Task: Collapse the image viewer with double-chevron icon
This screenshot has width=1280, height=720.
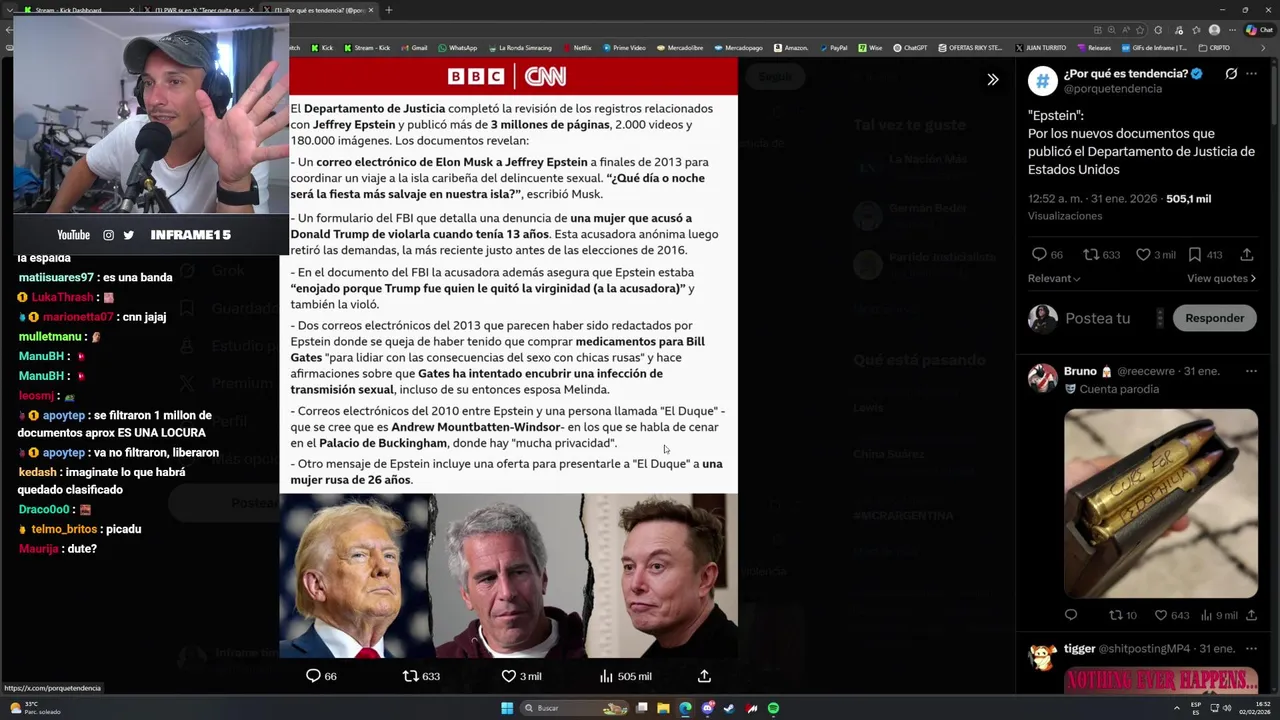Action: pyautogui.click(x=992, y=79)
